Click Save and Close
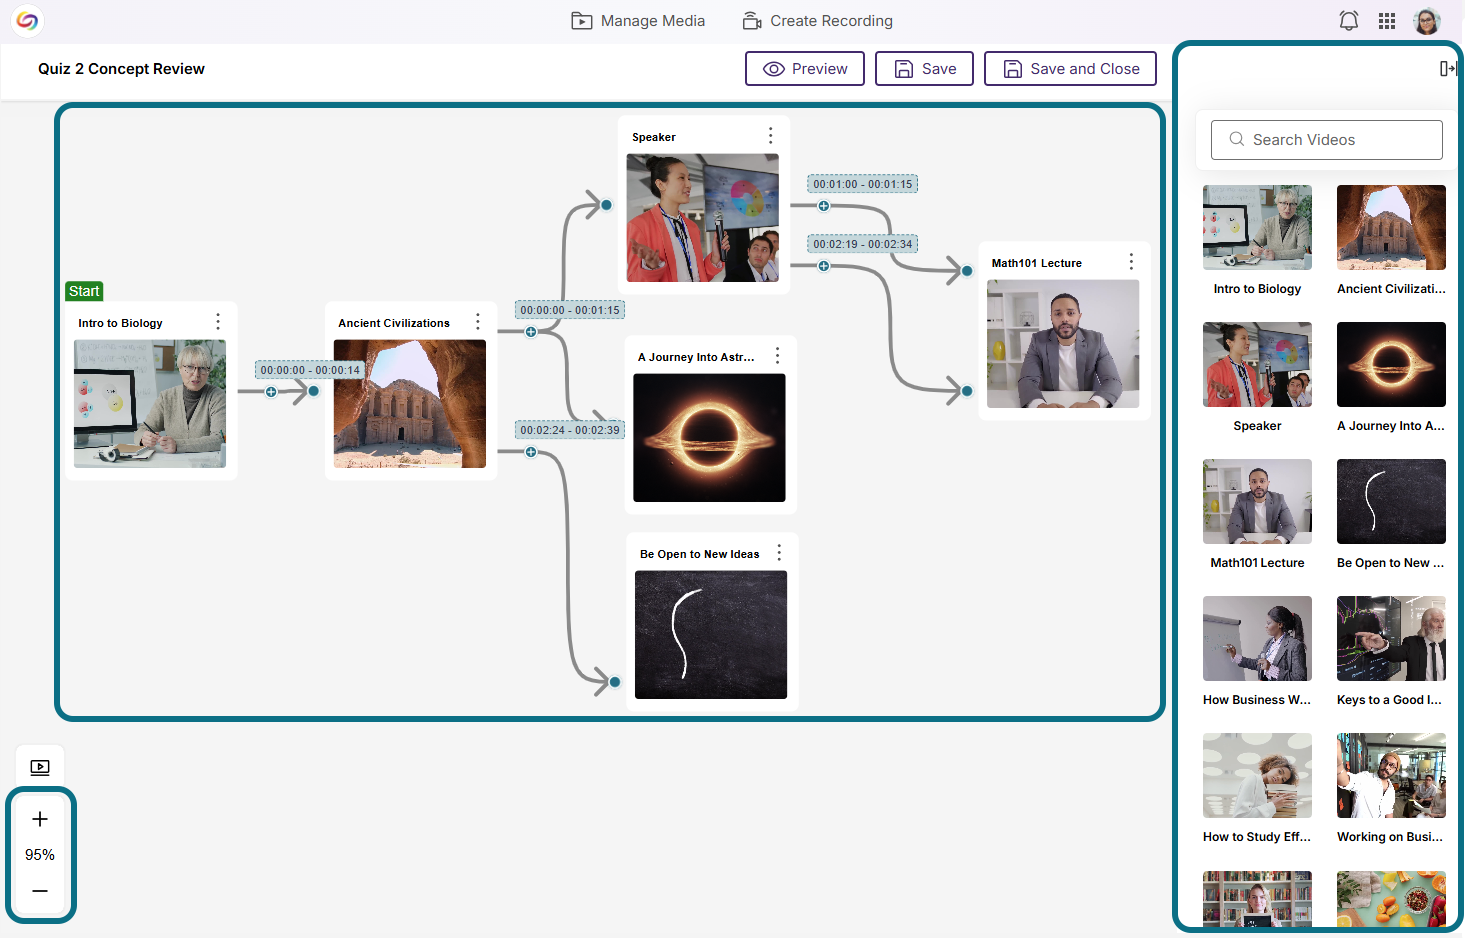The height and width of the screenshot is (938, 1465). (1070, 69)
